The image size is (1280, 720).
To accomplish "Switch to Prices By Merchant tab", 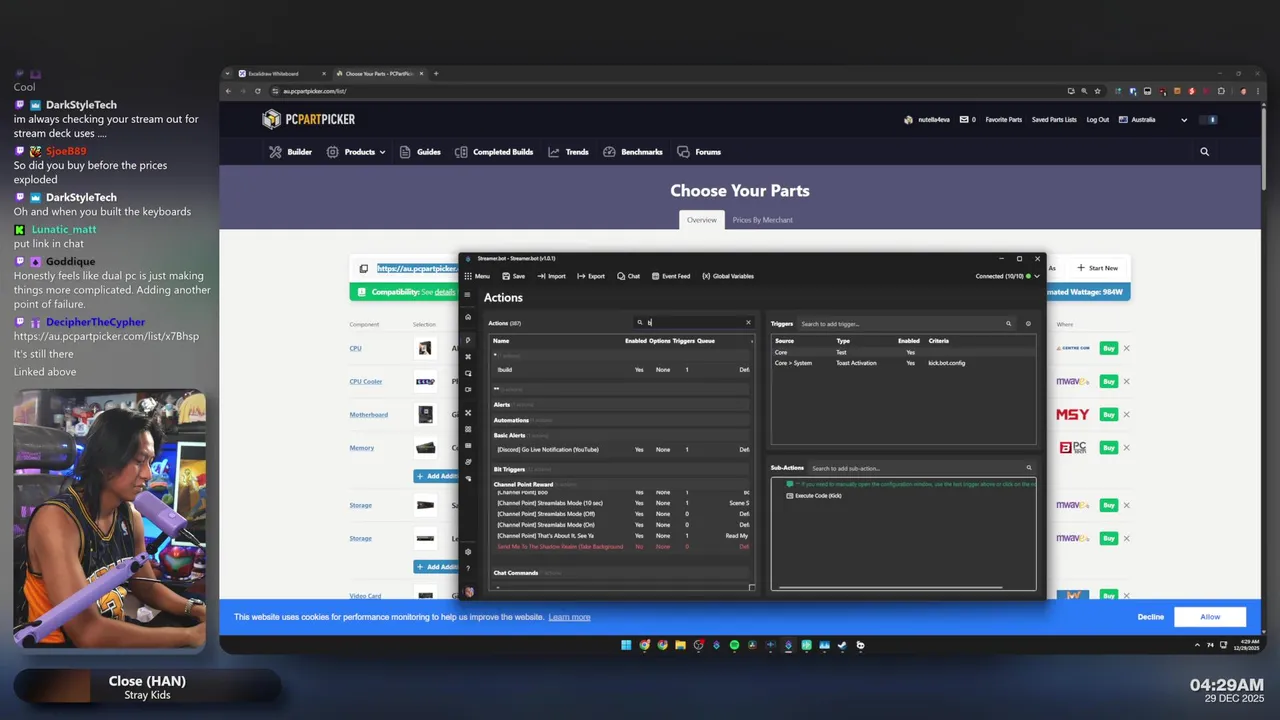I will [763, 220].
